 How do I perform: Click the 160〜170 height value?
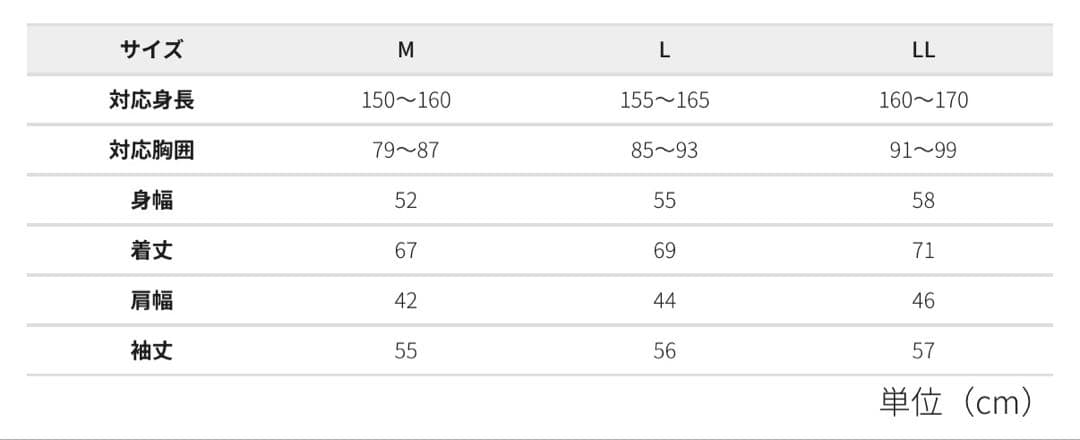pyautogui.click(x=923, y=101)
